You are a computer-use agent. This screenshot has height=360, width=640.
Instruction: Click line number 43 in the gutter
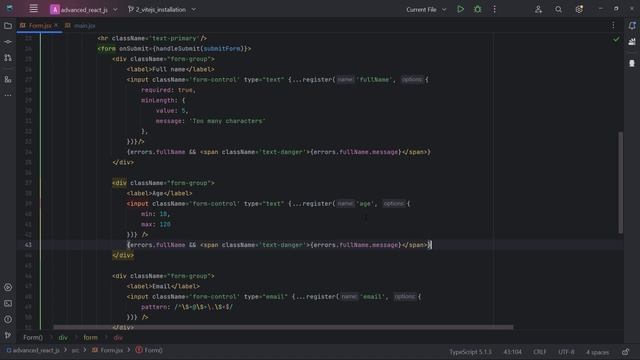(x=28, y=245)
